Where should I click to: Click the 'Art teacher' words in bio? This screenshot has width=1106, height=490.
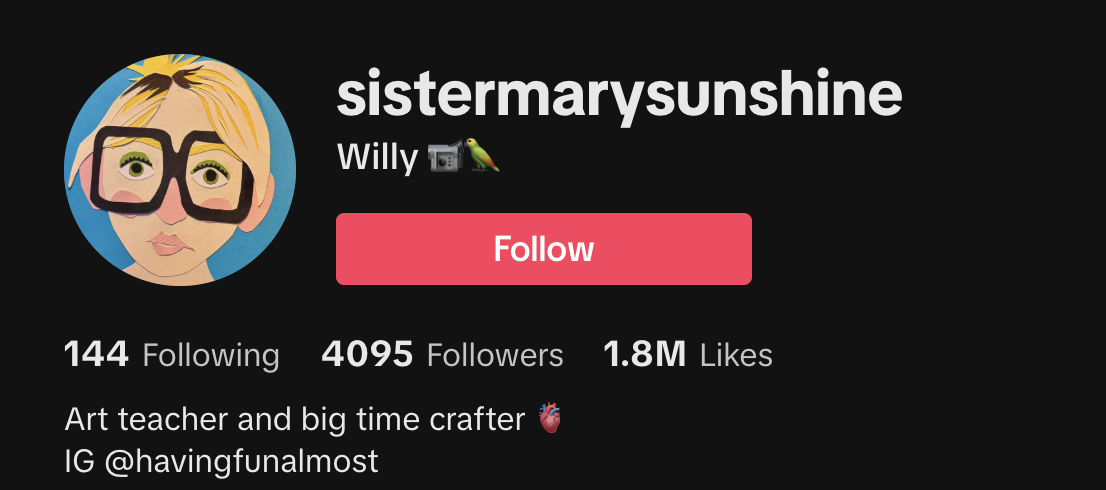pyautogui.click(x=147, y=419)
